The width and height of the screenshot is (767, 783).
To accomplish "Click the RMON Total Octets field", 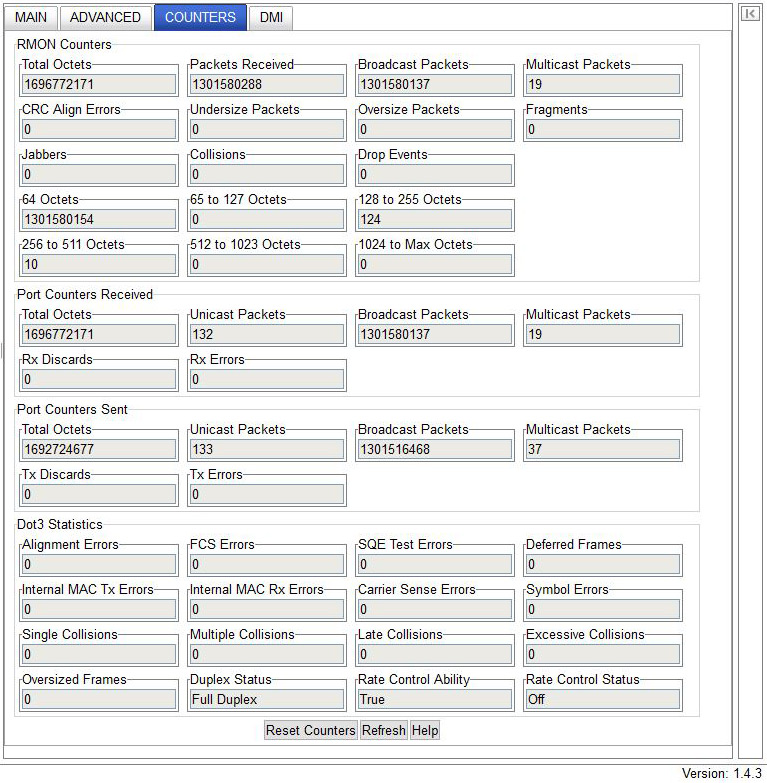I will click(99, 84).
